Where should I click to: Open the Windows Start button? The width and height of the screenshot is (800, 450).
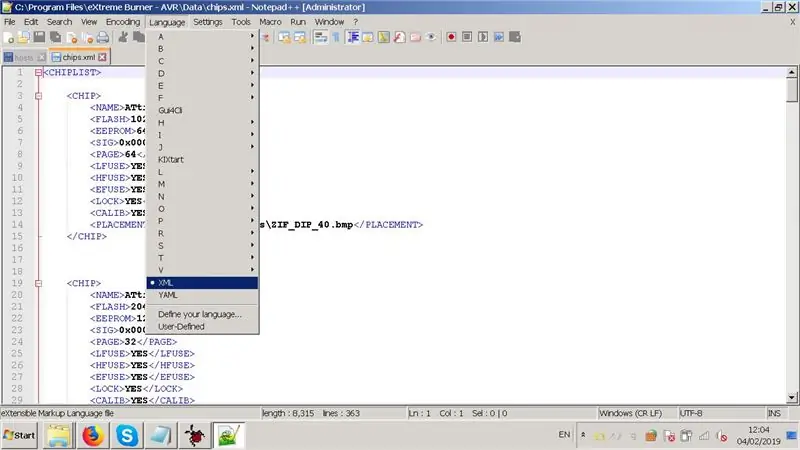pos(19,435)
